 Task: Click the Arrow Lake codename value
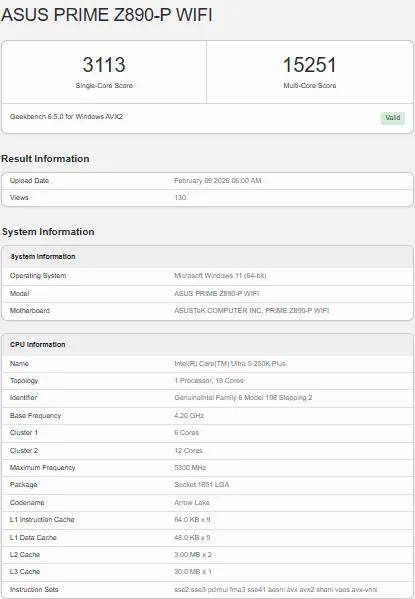coord(192,502)
